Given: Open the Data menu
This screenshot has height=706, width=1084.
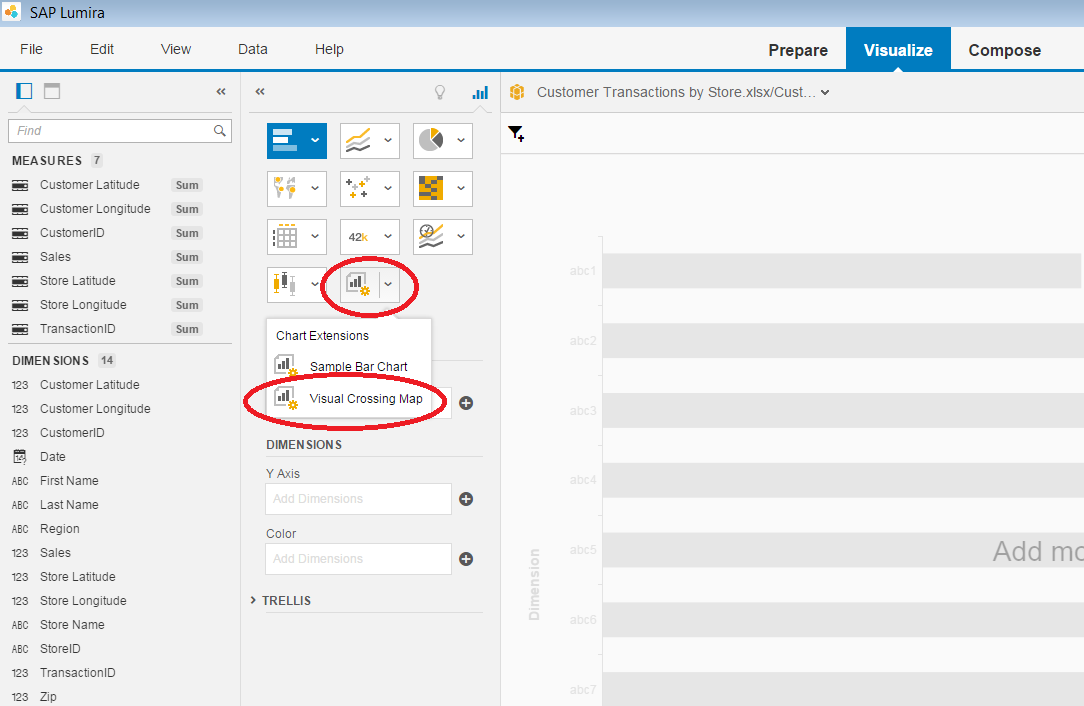Looking at the screenshot, I should (x=252, y=49).
